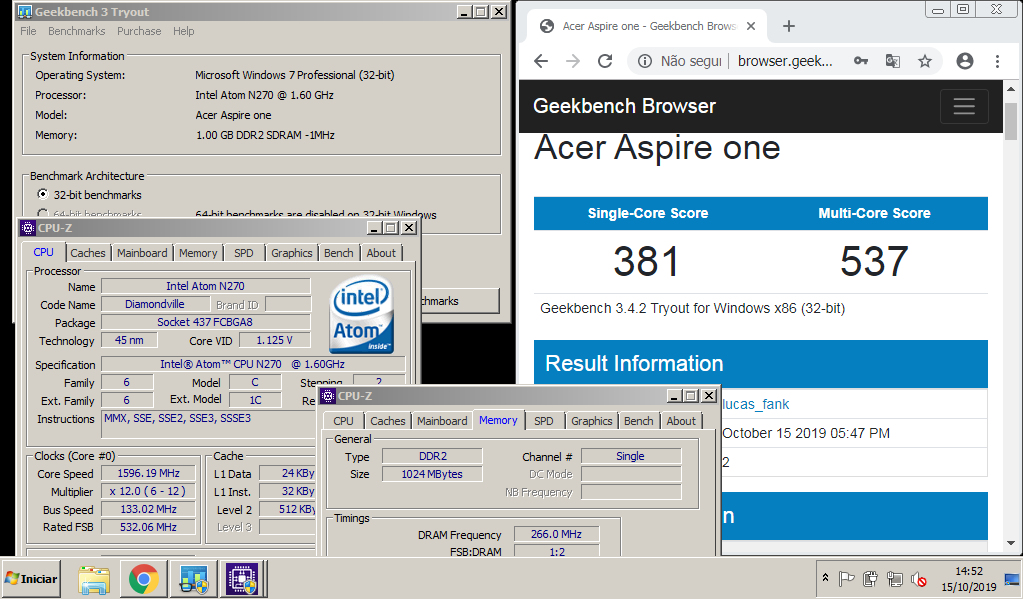Switch to About tab in front CPU-Z window
Screen dimensions: 1023x599
pos(681,421)
